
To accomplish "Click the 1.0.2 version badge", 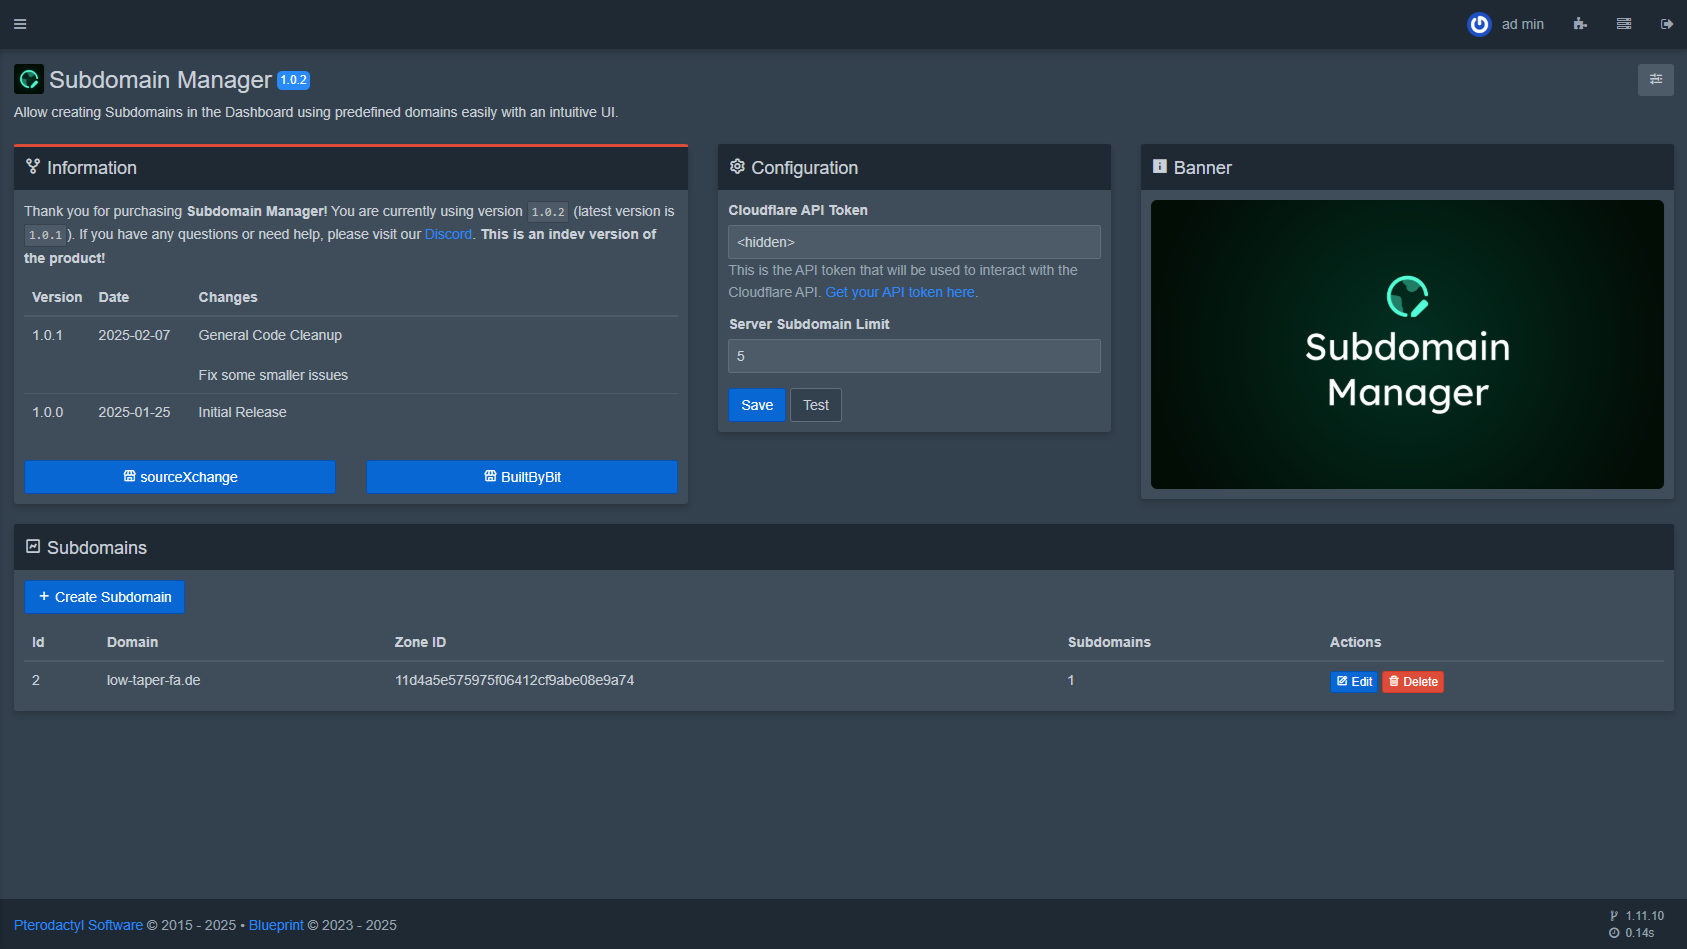I will click(x=293, y=80).
